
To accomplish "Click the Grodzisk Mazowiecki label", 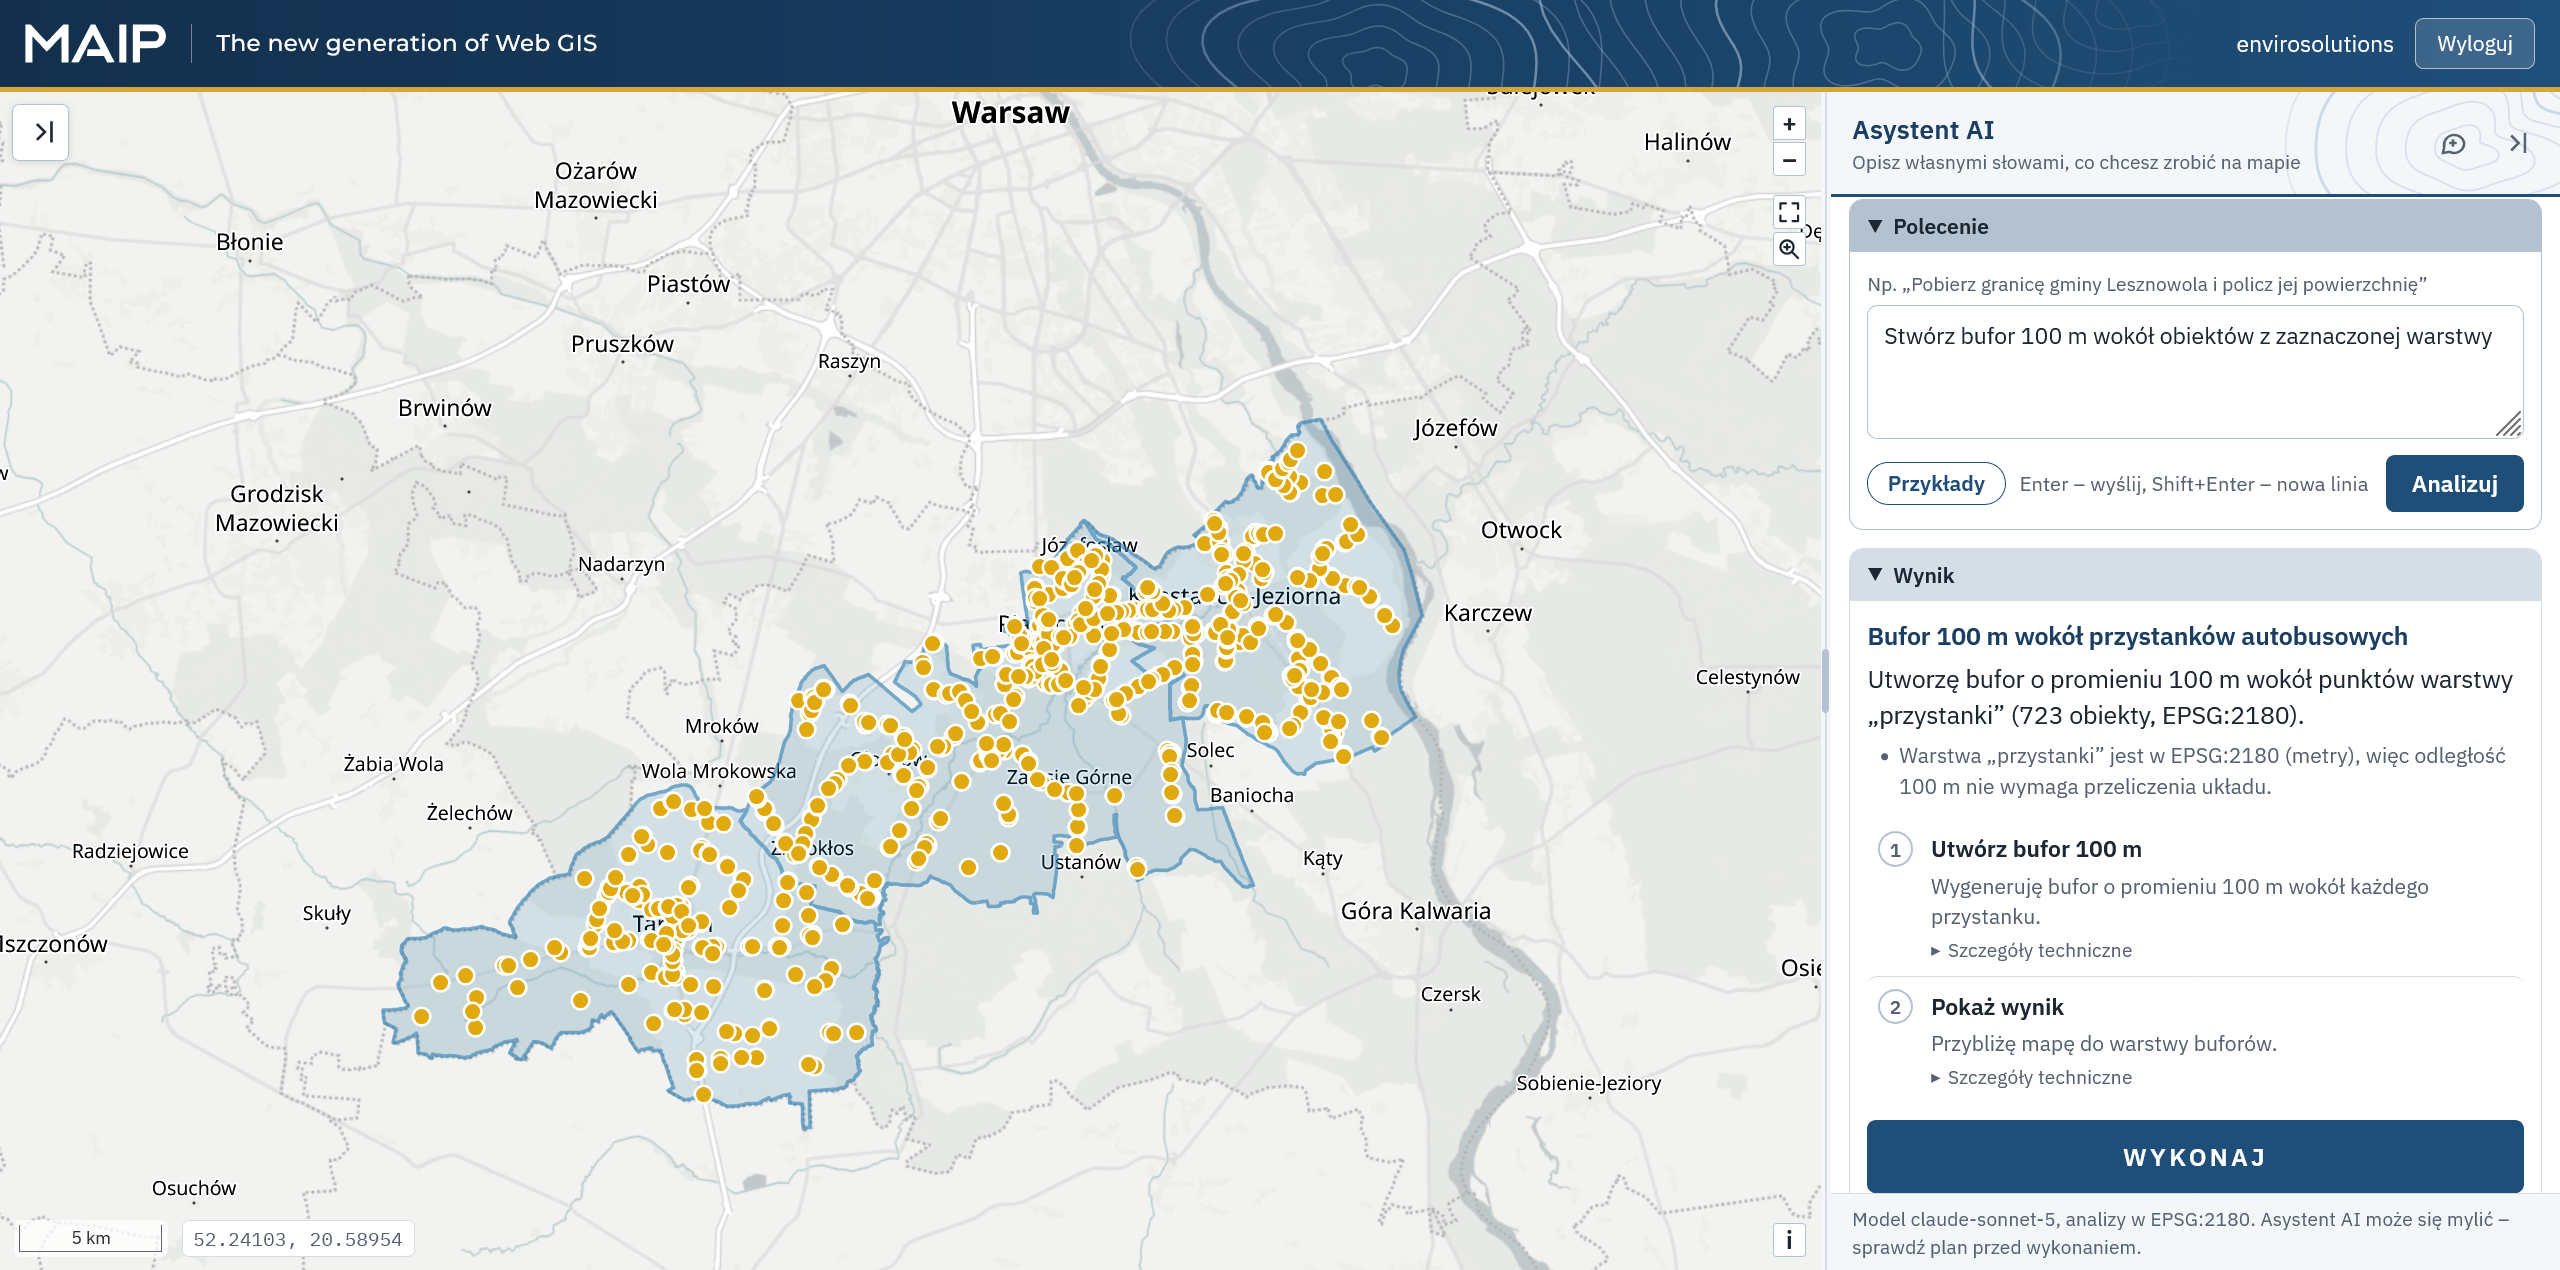I will tap(277, 508).
